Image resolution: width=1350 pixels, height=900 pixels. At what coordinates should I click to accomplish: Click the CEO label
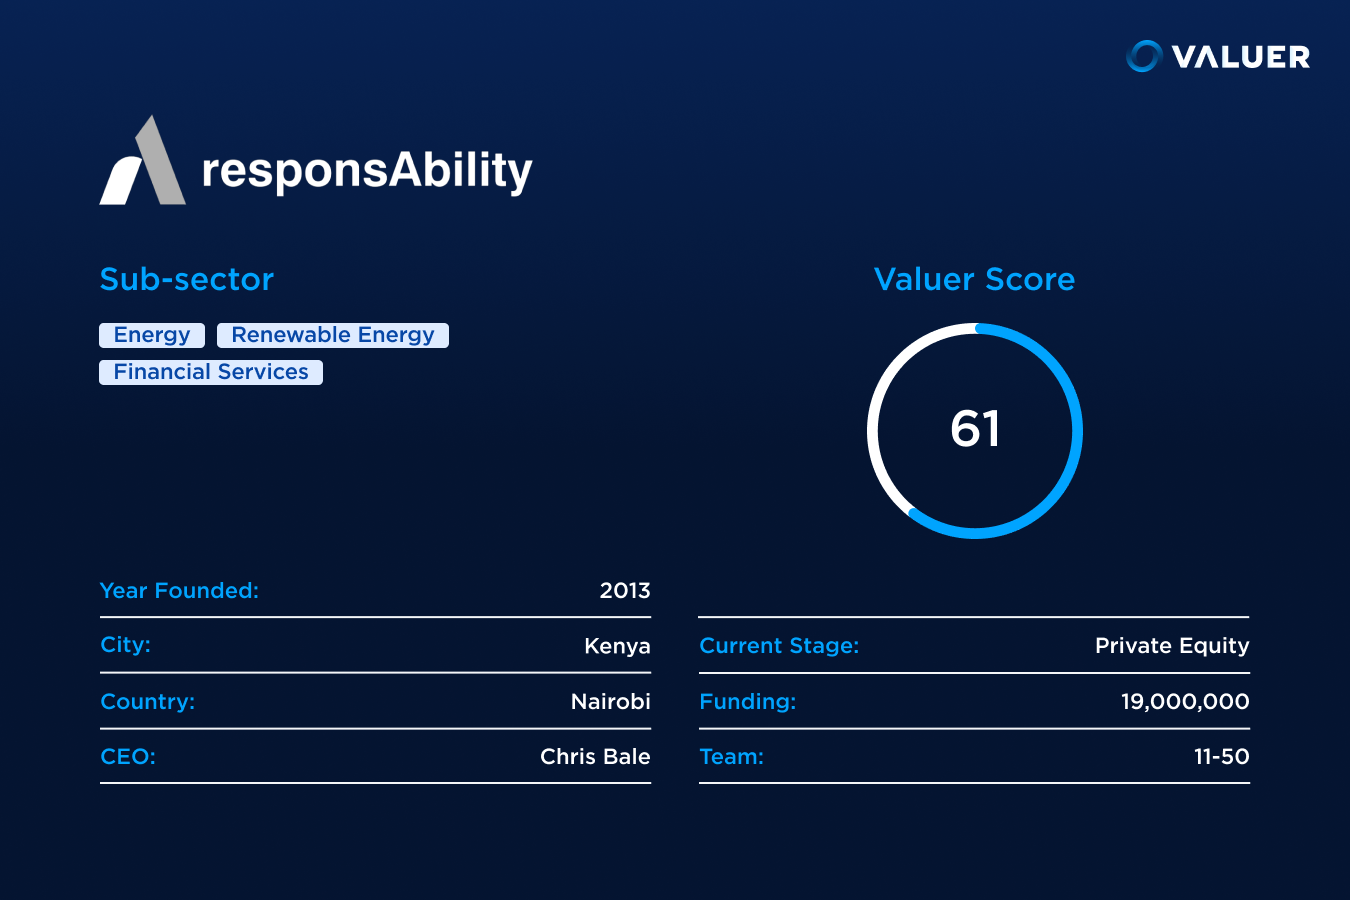tap(128, 757)
